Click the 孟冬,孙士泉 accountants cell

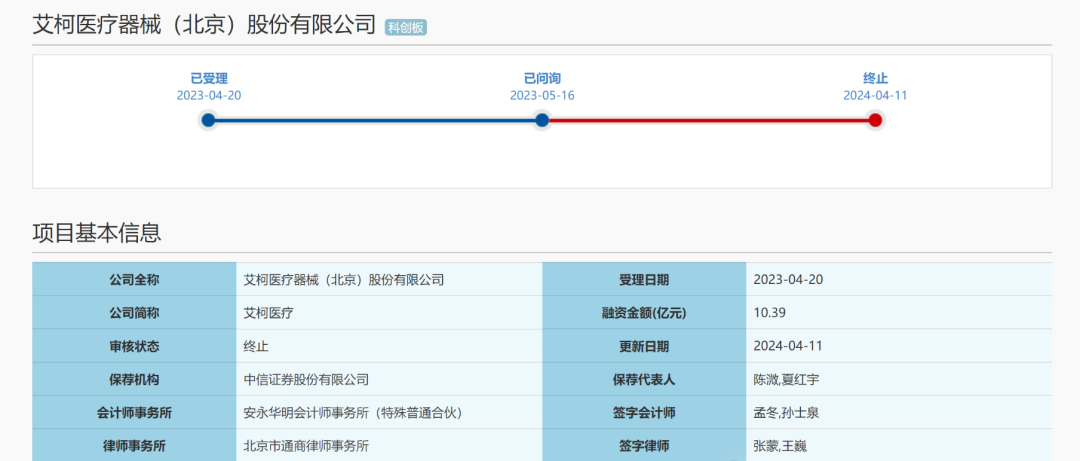pos(899,413)
